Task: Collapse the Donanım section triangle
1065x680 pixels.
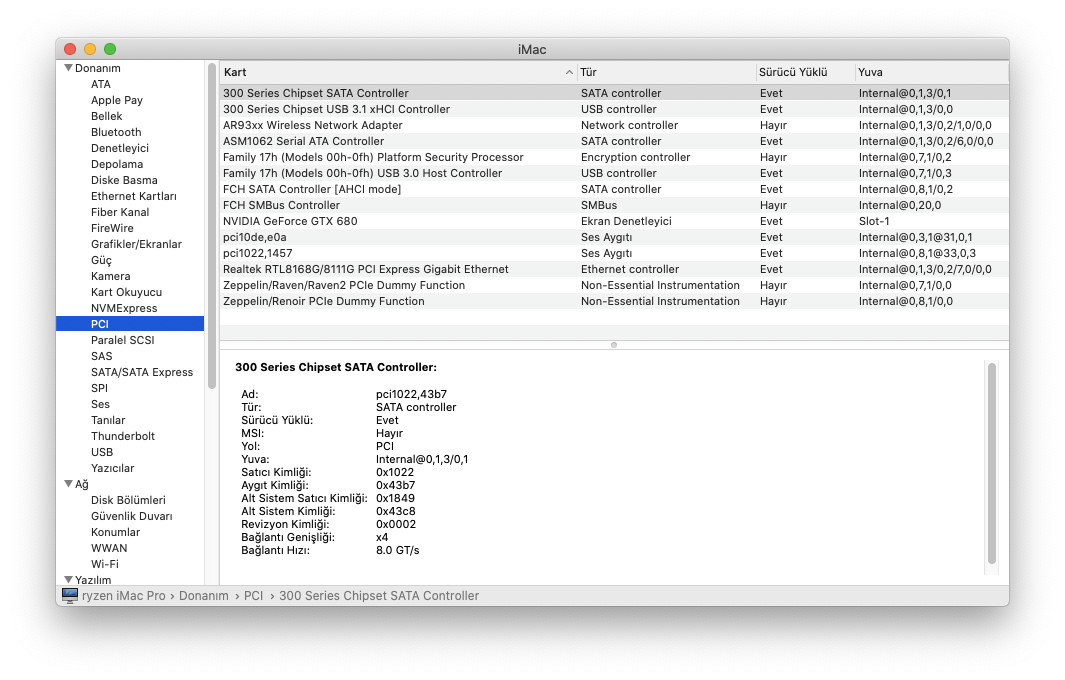Action: 68,68
